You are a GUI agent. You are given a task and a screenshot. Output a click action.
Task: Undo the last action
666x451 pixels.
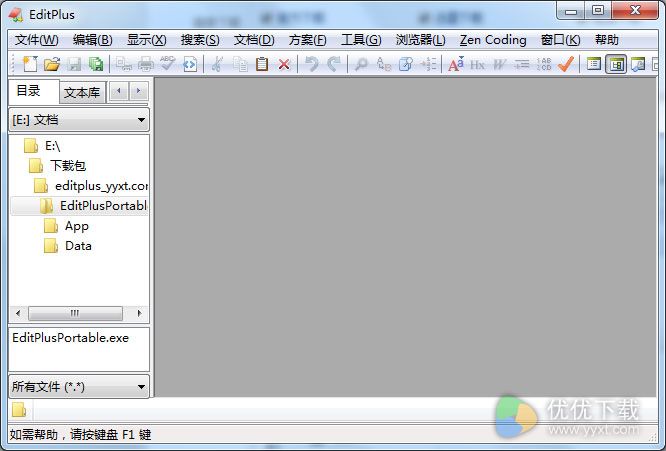coord(312,64)
